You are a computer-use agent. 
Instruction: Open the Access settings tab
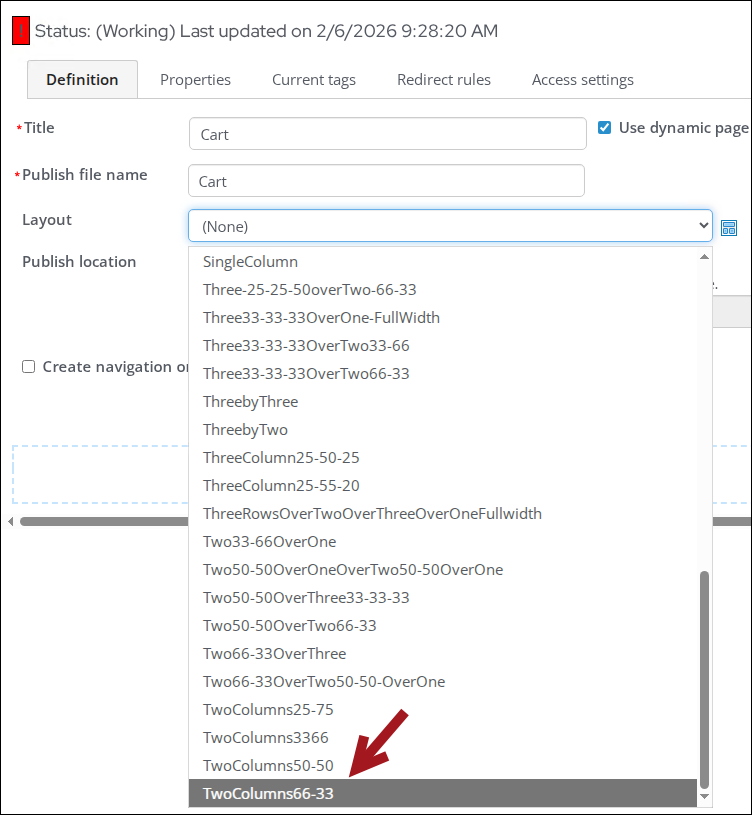[x=582, y=80]
